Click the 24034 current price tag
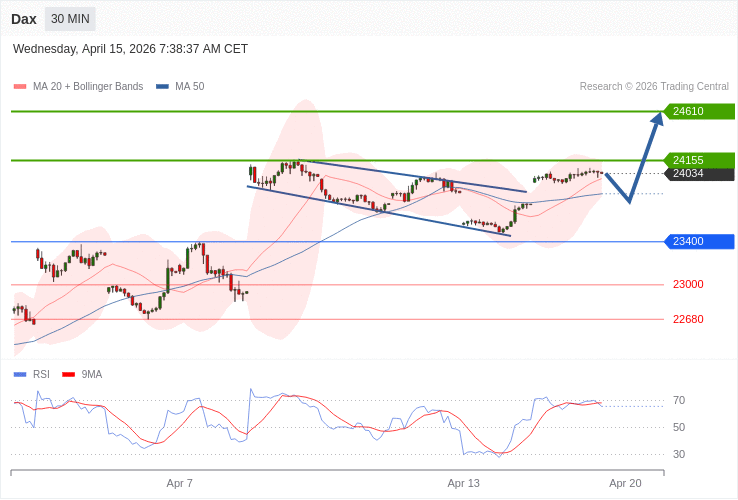The image size is (738, 500). click(699, 174)
